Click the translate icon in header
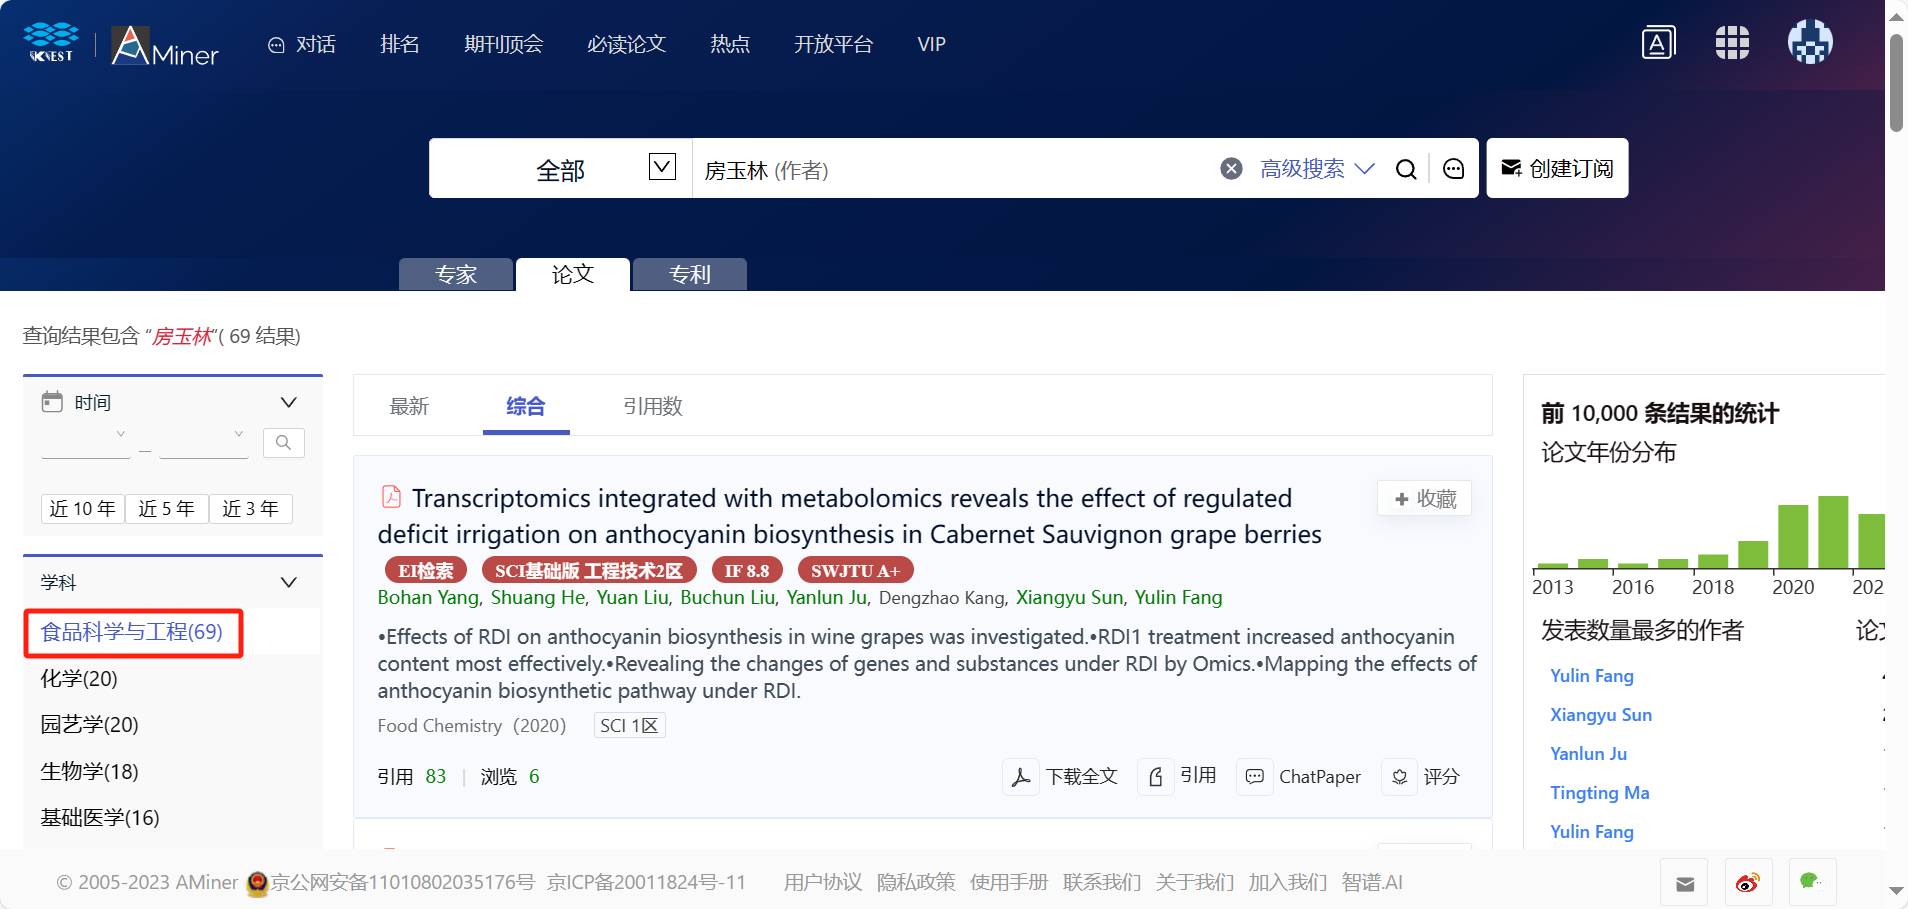 (1657, 43)
